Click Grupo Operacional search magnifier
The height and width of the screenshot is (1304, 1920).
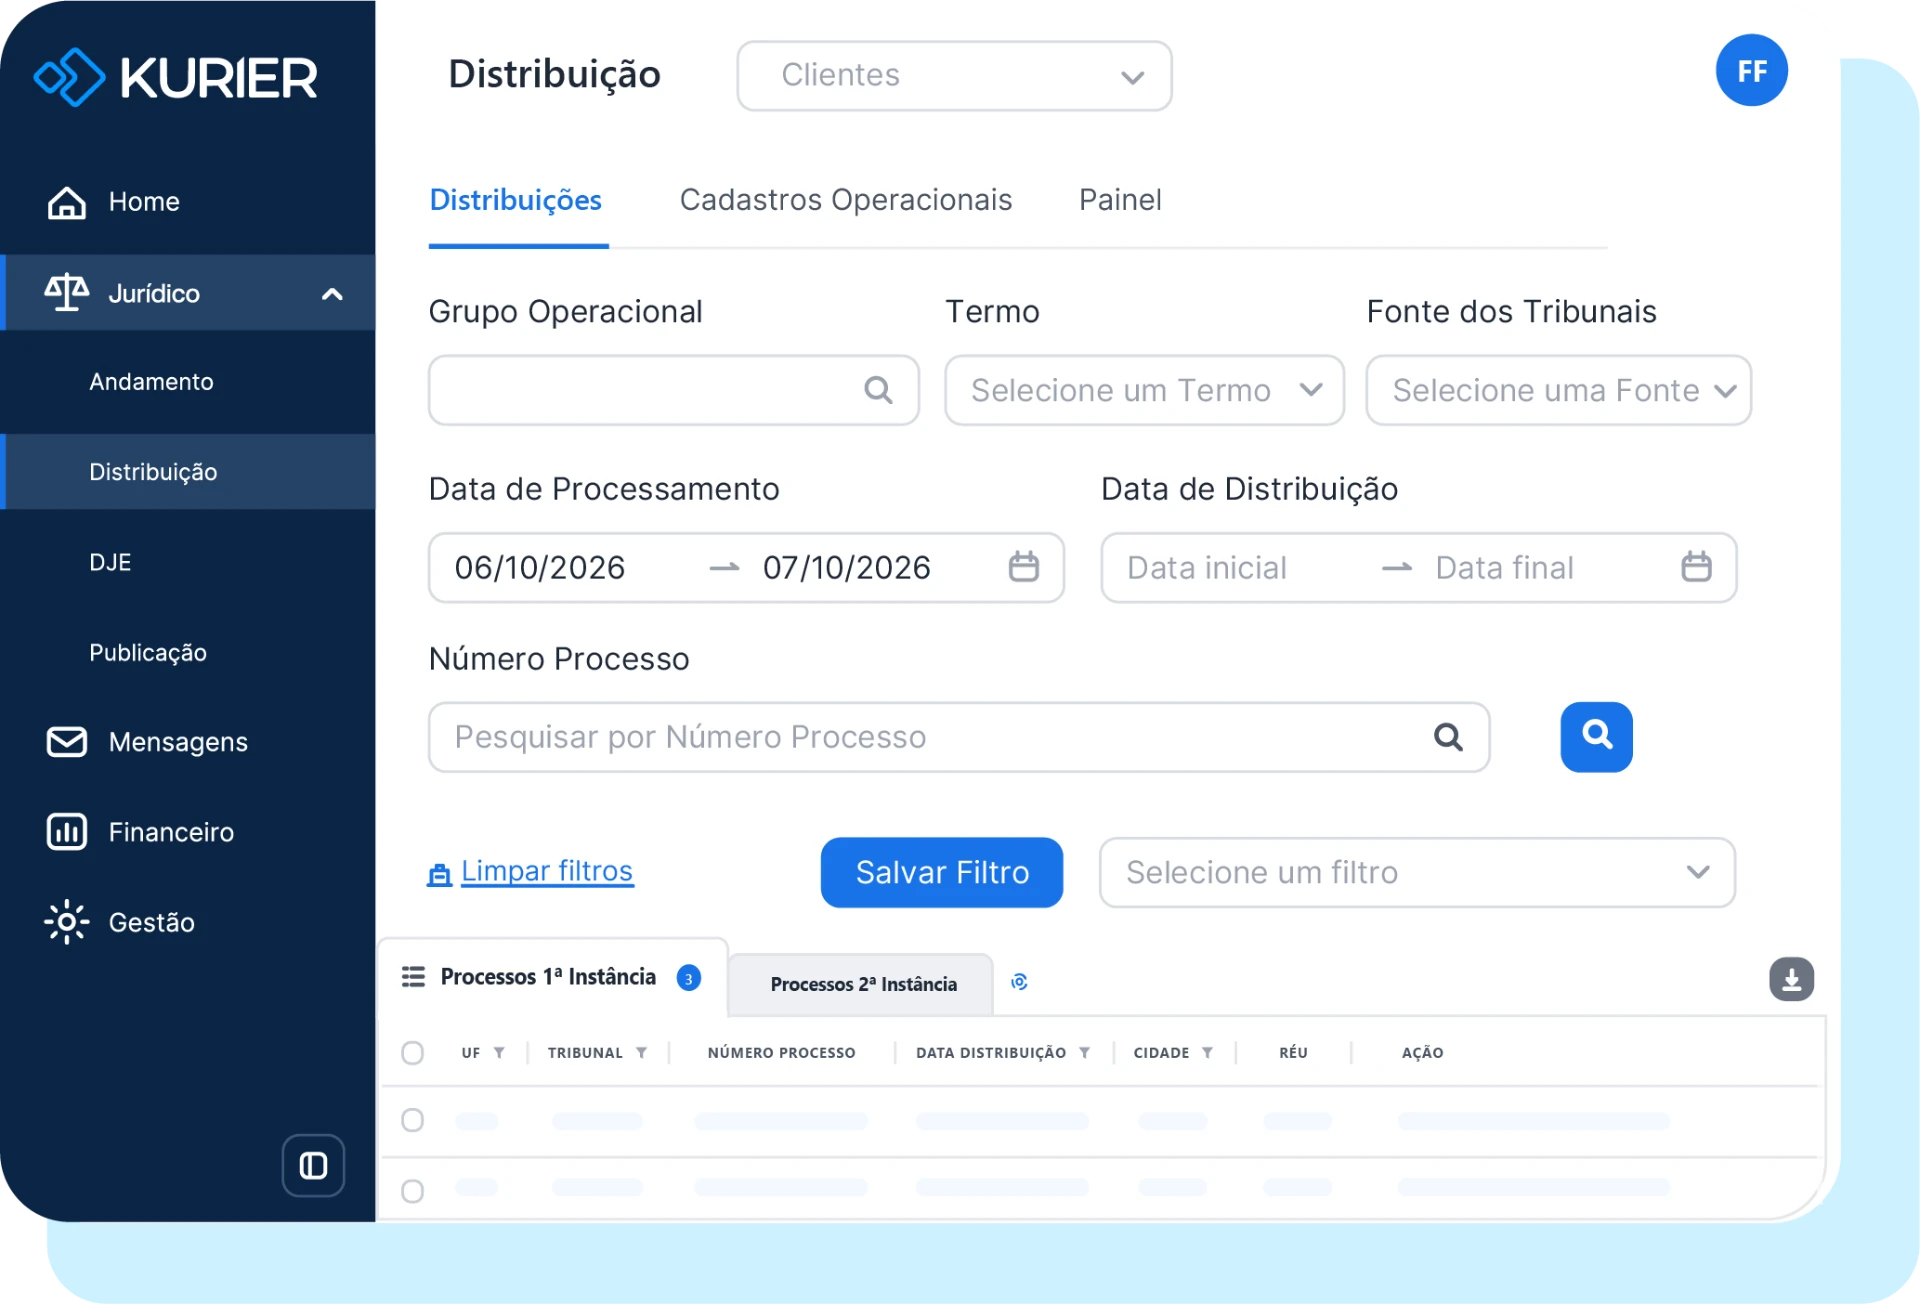click(x=878, y=390)
